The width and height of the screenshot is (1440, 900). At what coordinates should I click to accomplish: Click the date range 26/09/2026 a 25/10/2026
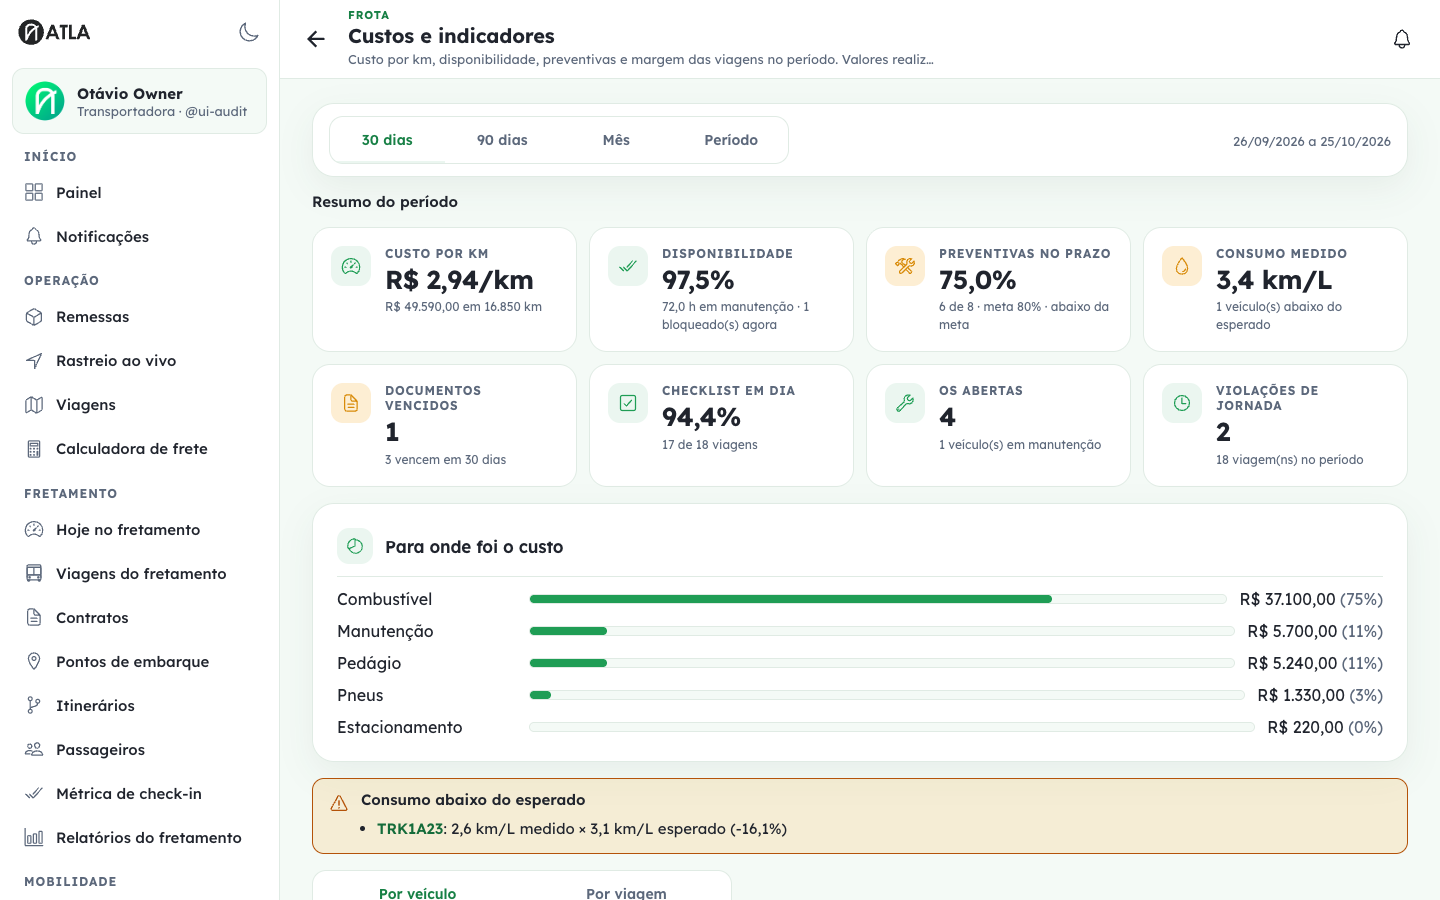click(x=1312, y=141)
